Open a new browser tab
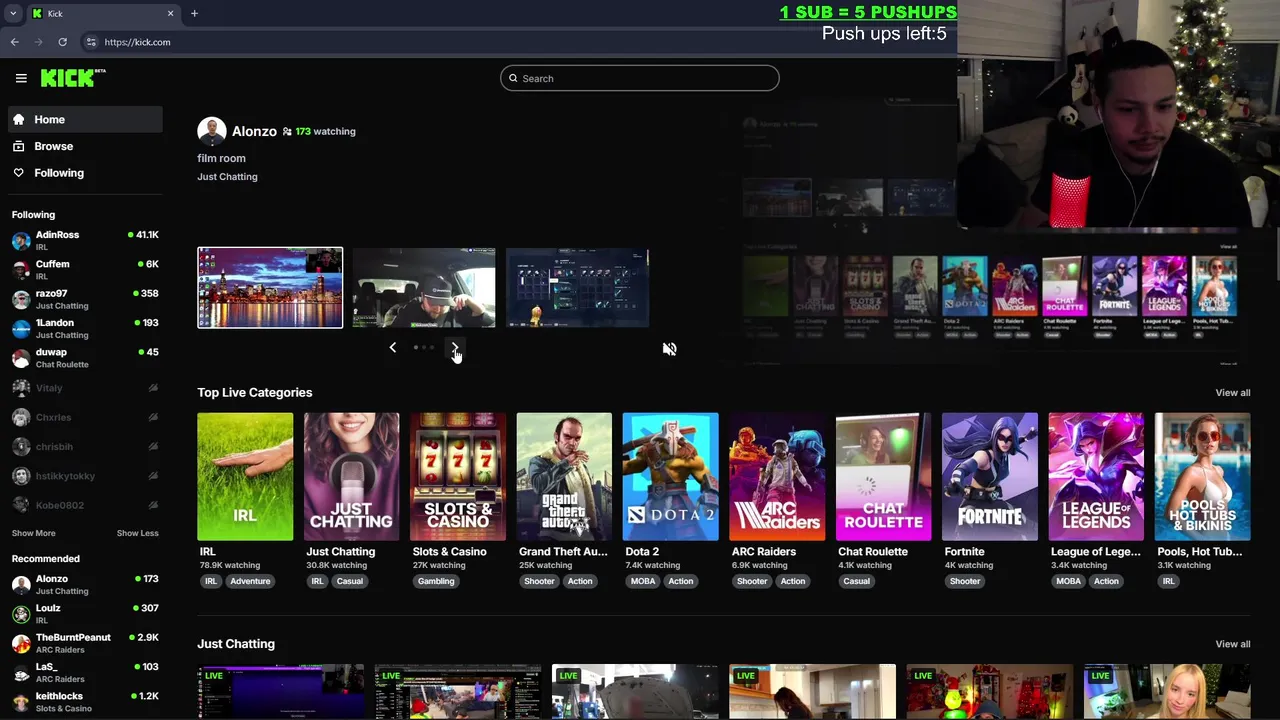1280x720 pixels. (194, 13)
